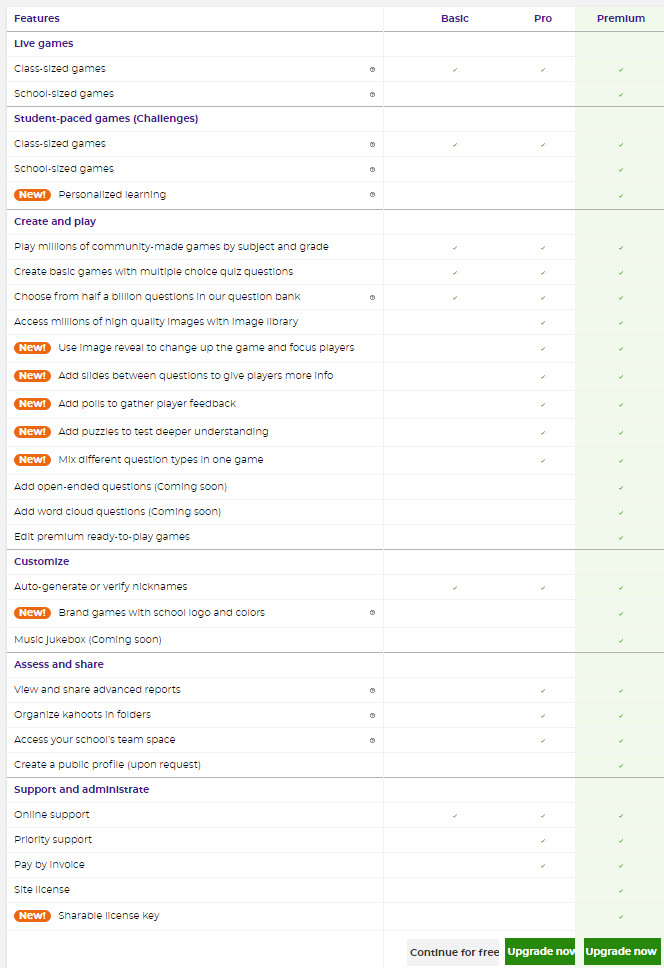The height and width of the screenshot is (968, 664).
Task: Click New! badge beside Sharable license key
Action: click(32, 916)
